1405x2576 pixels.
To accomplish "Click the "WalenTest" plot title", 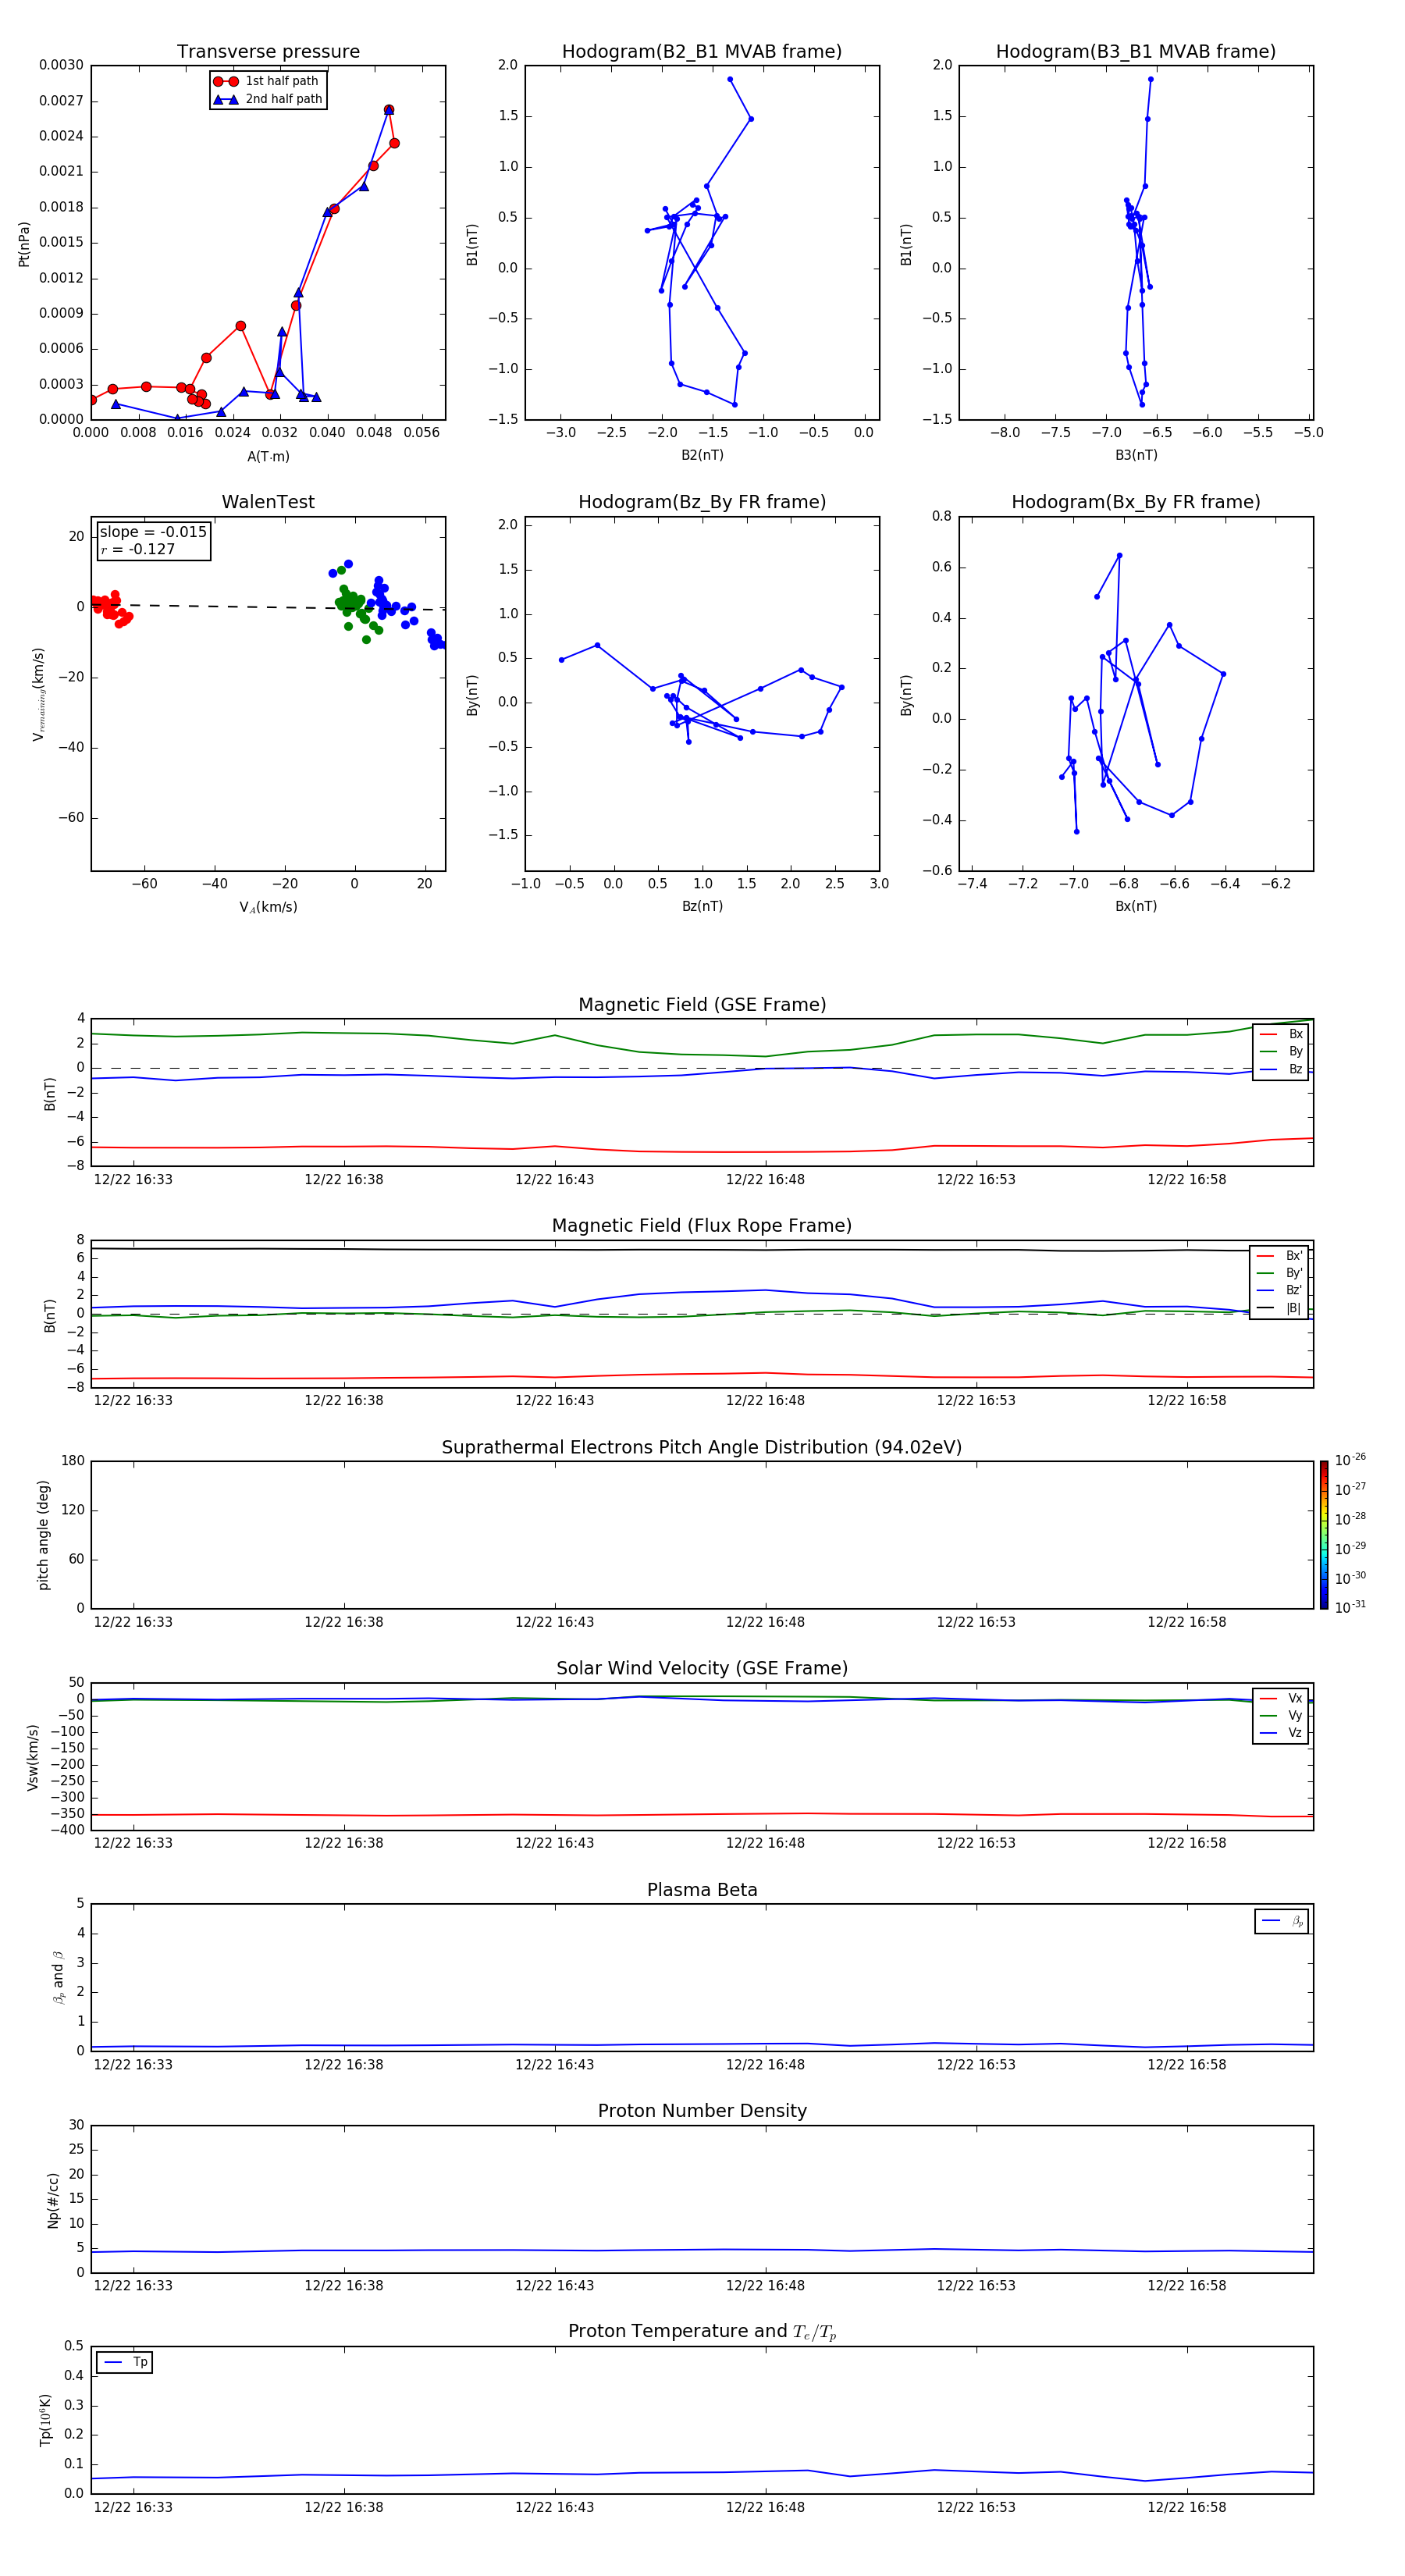I will click(x=268, y=502).
